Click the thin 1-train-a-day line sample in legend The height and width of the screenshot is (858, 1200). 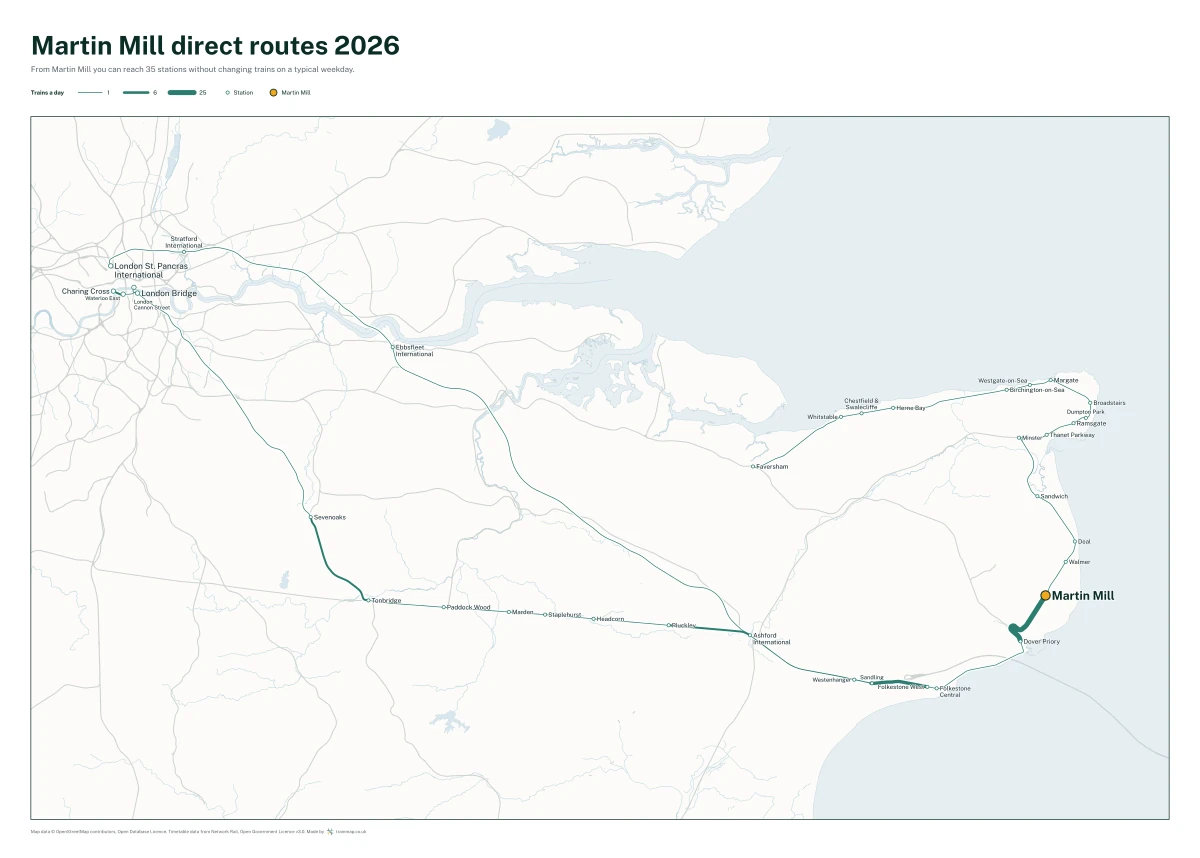coord(90,92)
